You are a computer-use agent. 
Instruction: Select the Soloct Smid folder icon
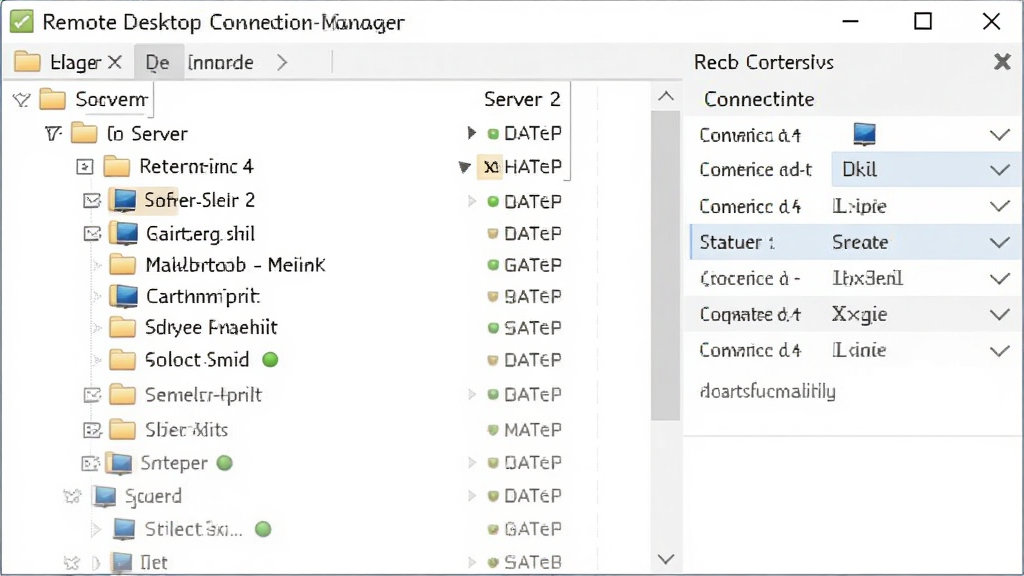point(122,359)
